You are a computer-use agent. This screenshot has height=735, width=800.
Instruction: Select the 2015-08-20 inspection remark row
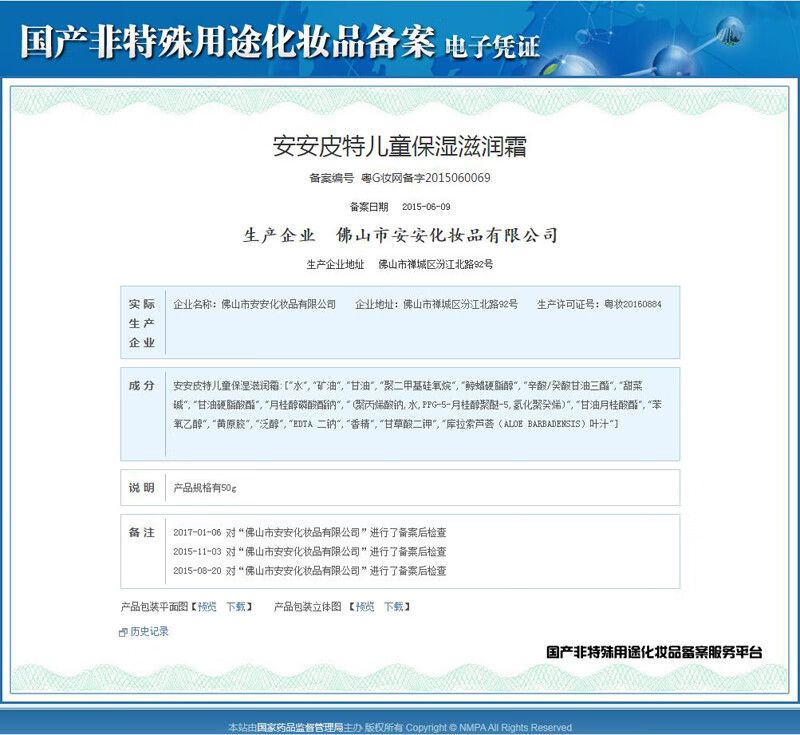click(x=310, y=571)
